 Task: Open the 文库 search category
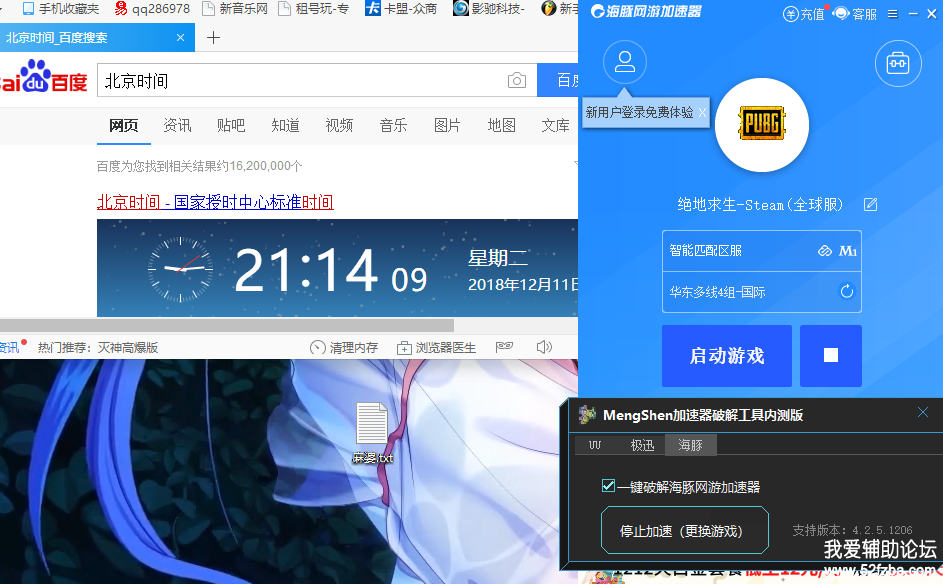(555, 125)
